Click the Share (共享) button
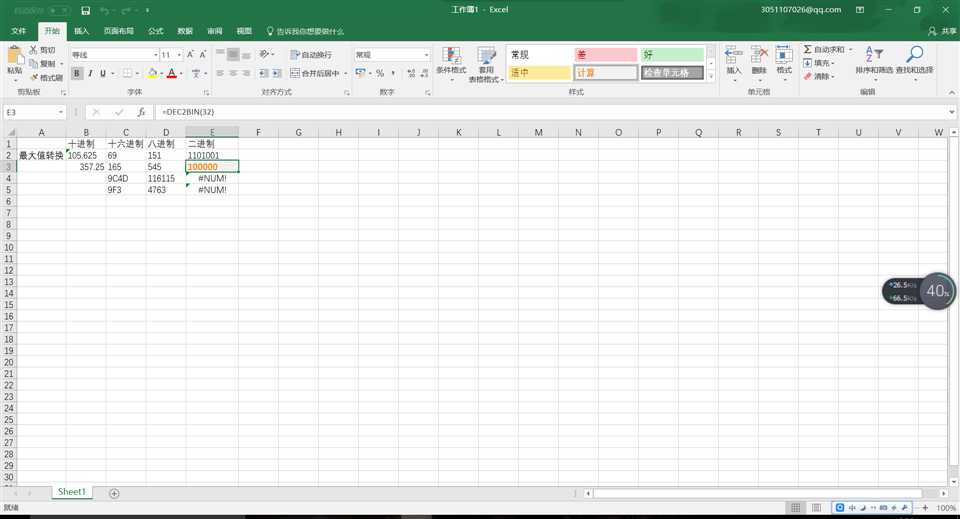960x519 pixels. point(943,31)
